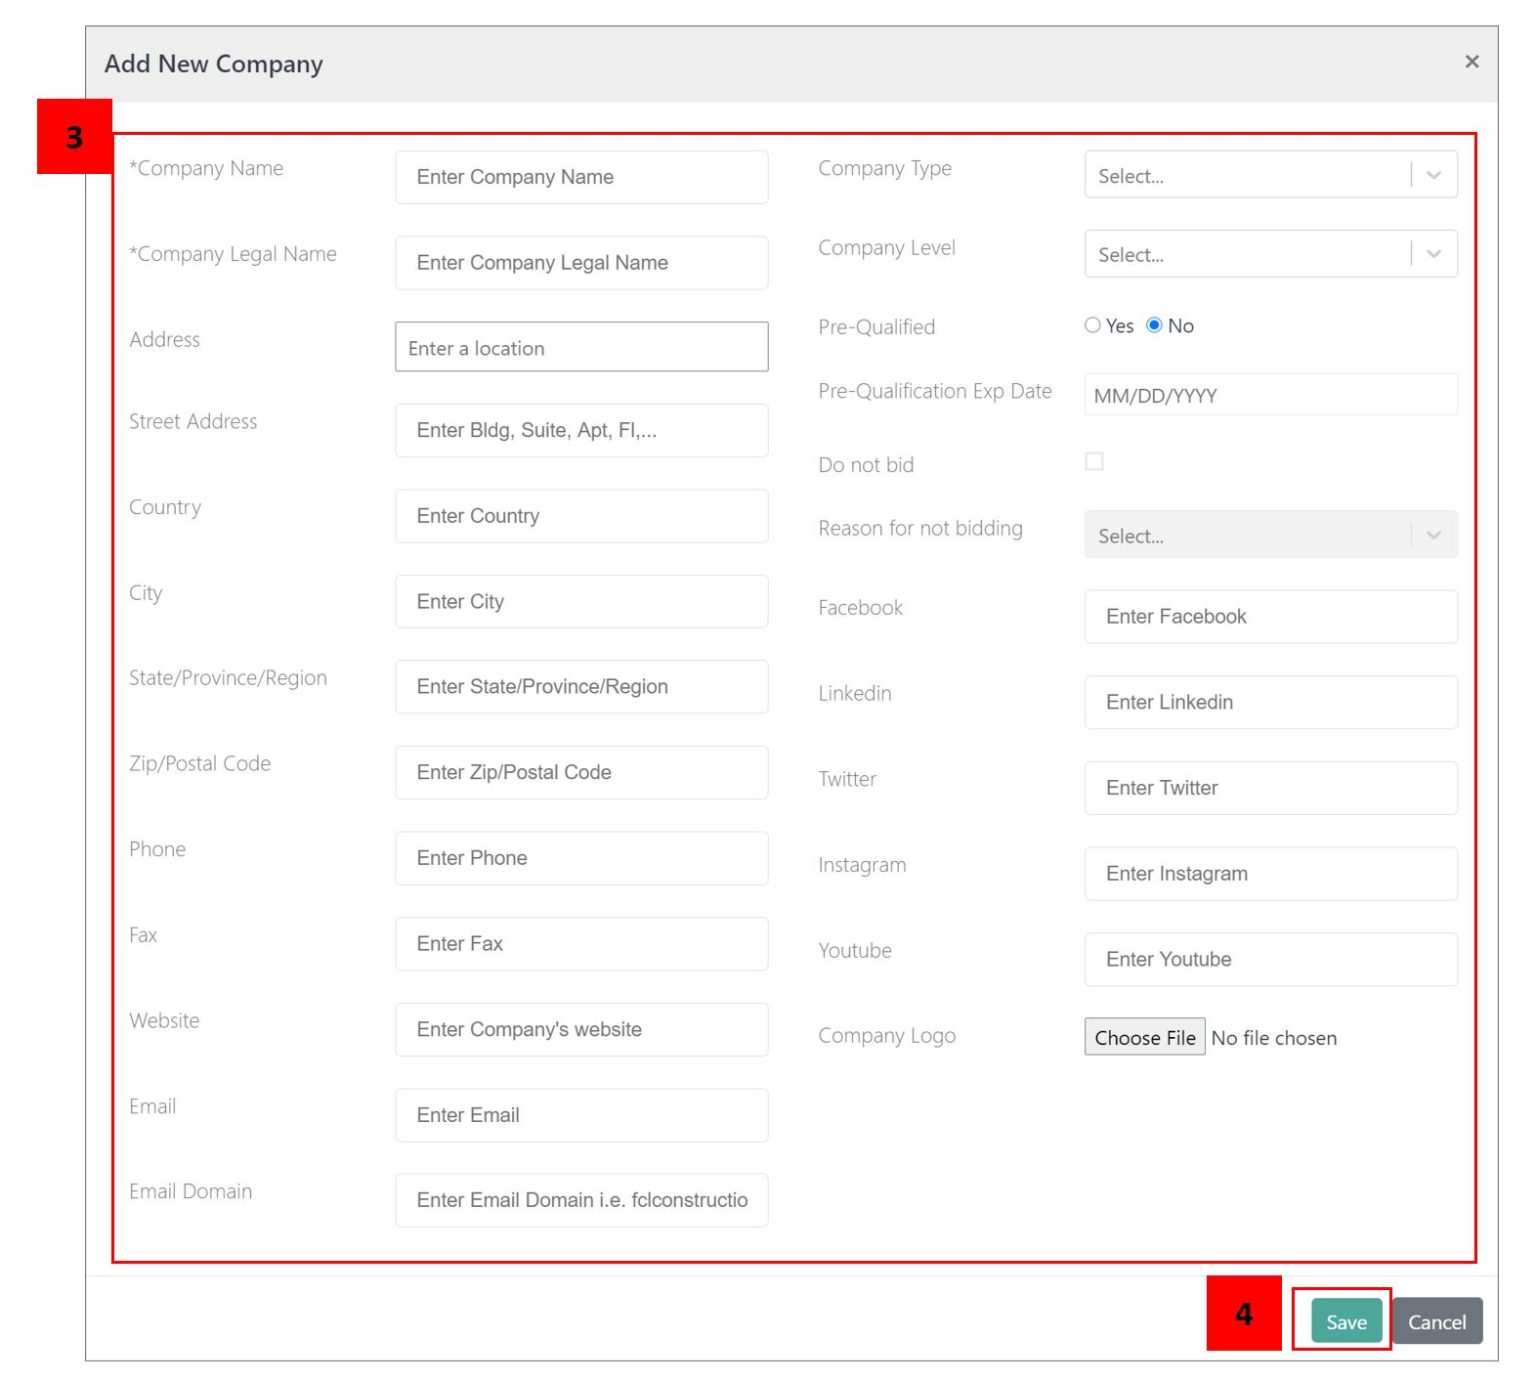Image resolution: width=1536 pixels, height=1381 pixels.
Task: Click the Company Legal Name field
Action: [581, 263]
